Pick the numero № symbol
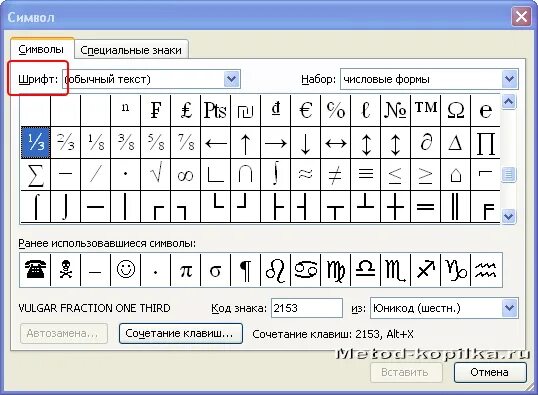Screen dimensions: 538x395 (396, 111)
